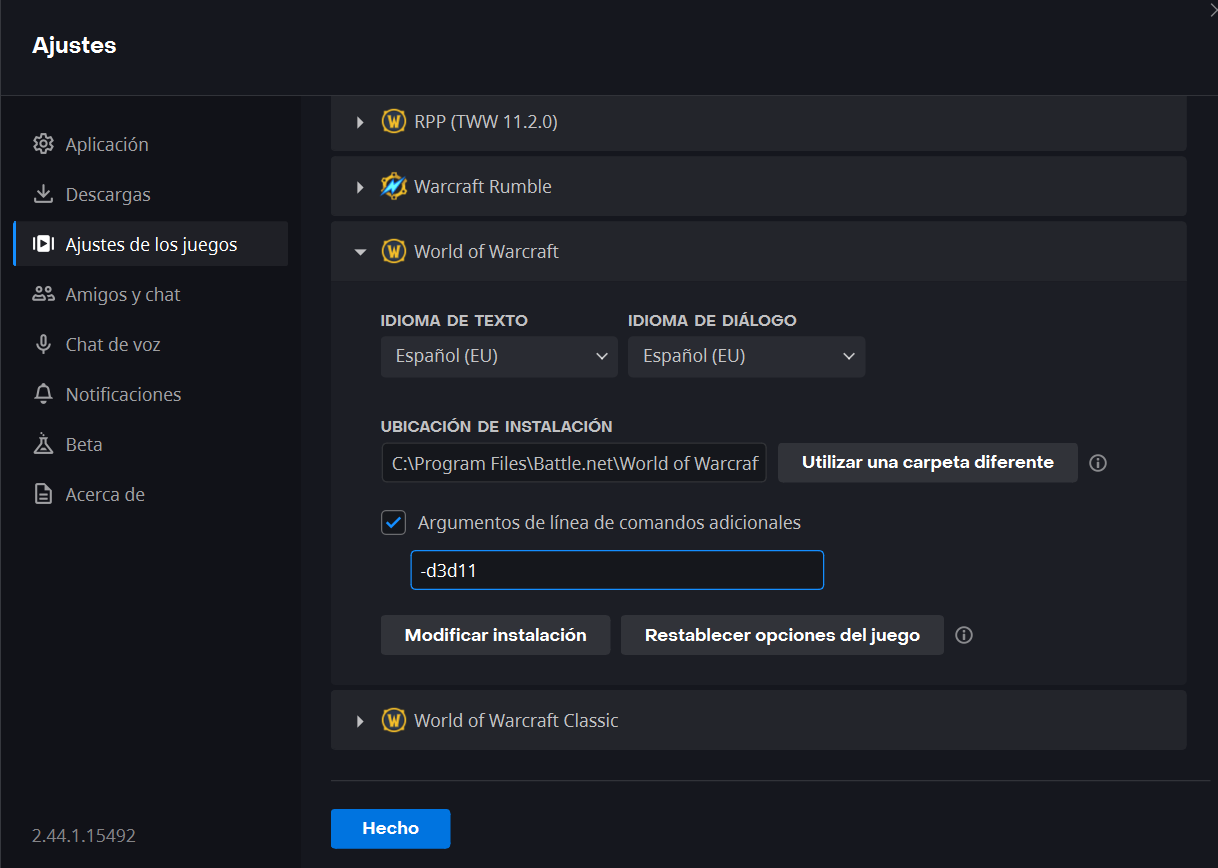The image size is (1218, 868).
Task: Open the Beta settings section
Action: (x=150, y=444)
